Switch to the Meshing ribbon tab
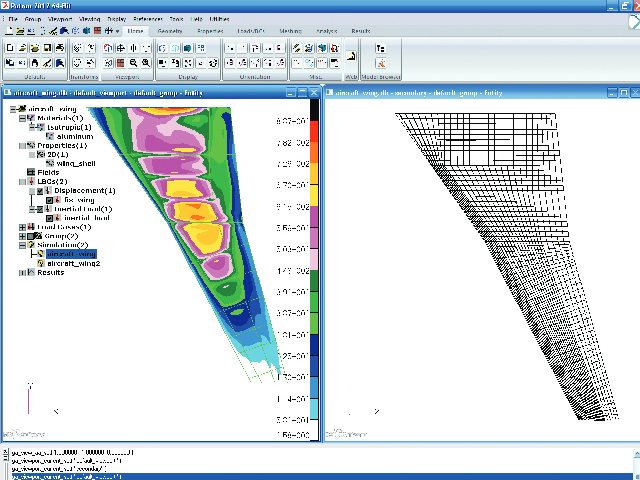Screen dimensions: 640x480 tap(291, 31)
